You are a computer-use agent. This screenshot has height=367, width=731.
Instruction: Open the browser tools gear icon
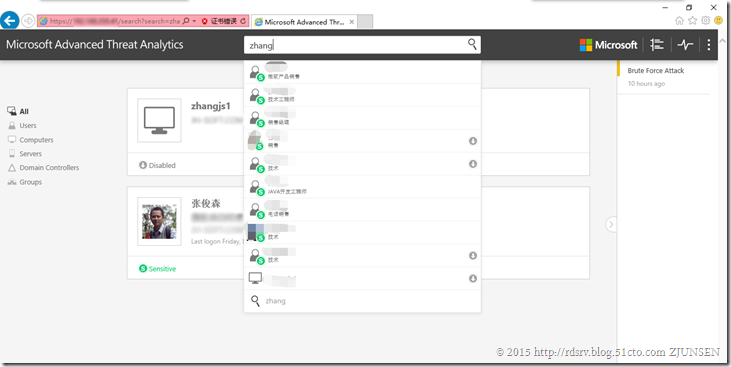coord(706,21)
